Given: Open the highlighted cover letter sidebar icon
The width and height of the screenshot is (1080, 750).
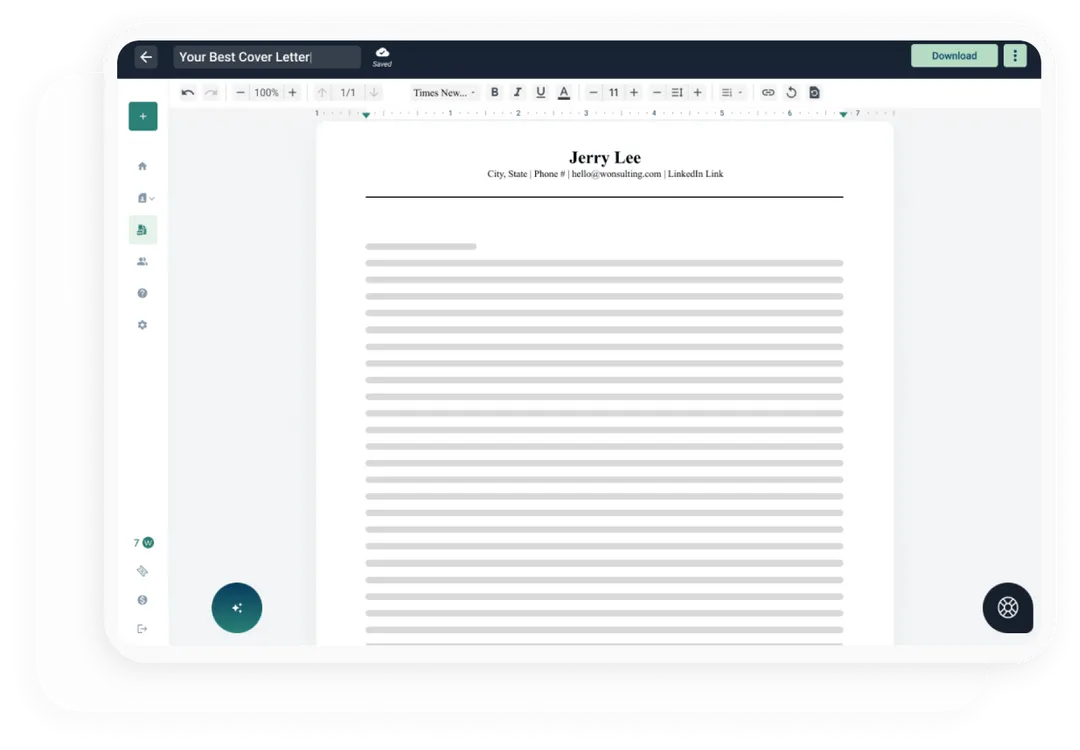Looking at the screenshot, I should (143, 230).
